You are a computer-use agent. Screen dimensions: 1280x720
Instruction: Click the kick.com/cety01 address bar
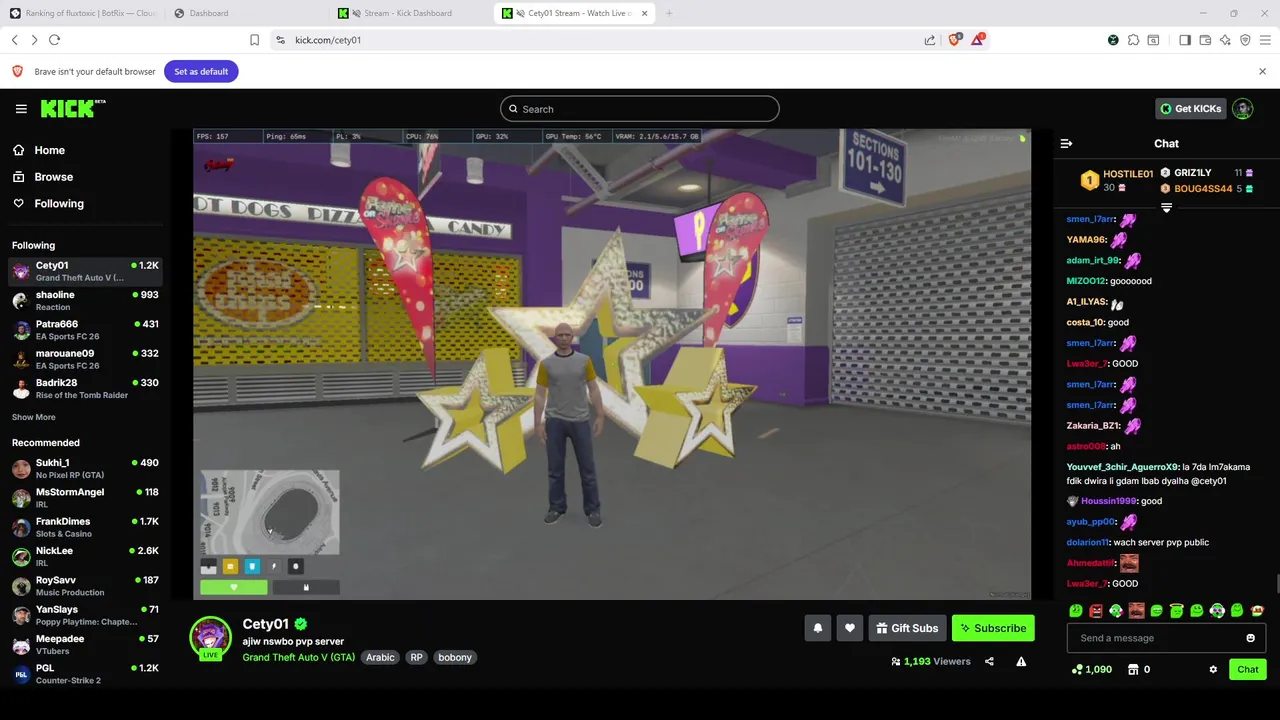tap(600, 40)
